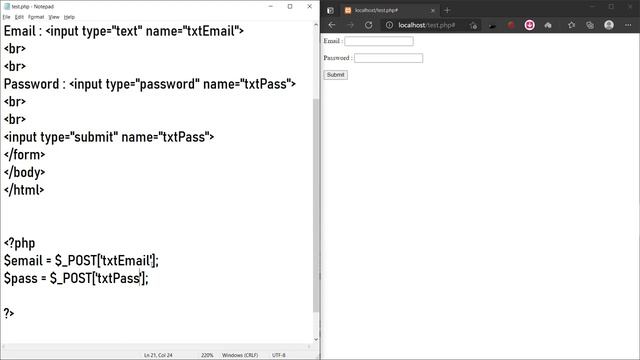Image resolution: width=640 pixels, height=360 pixels.
Task: Click the Email text field
Action: [379, 41]
